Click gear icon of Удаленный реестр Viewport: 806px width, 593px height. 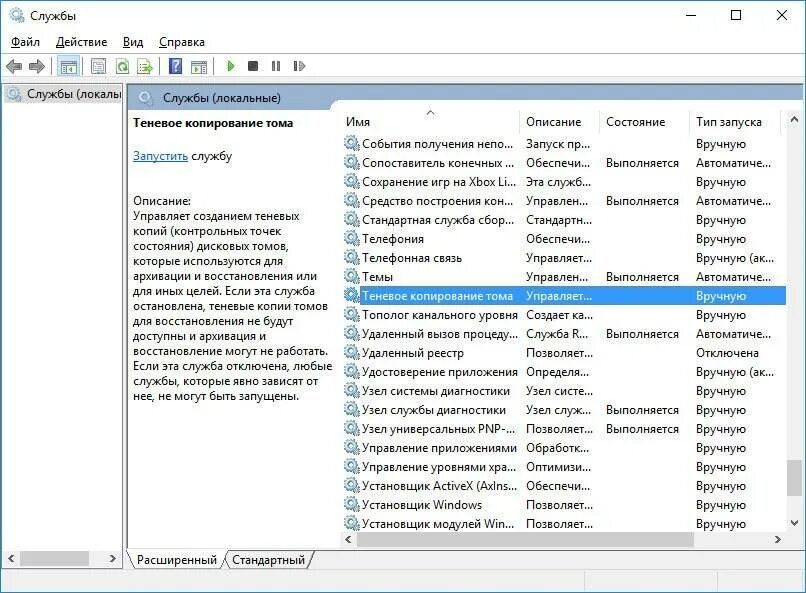pos(352,353)
